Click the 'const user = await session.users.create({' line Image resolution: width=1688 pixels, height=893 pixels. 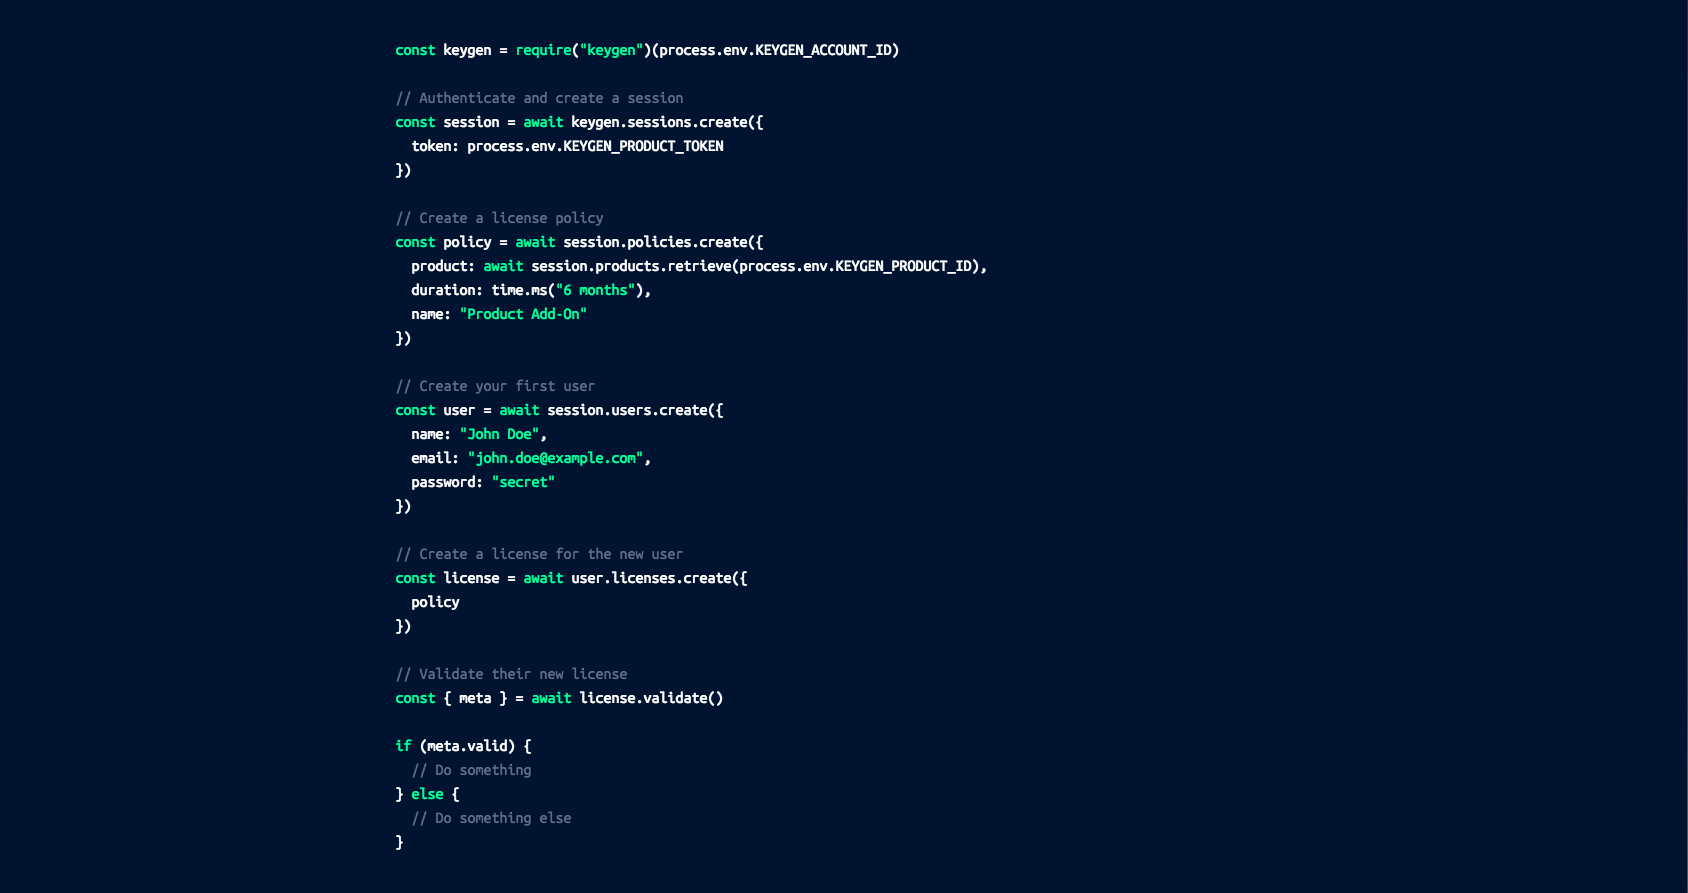559,410
